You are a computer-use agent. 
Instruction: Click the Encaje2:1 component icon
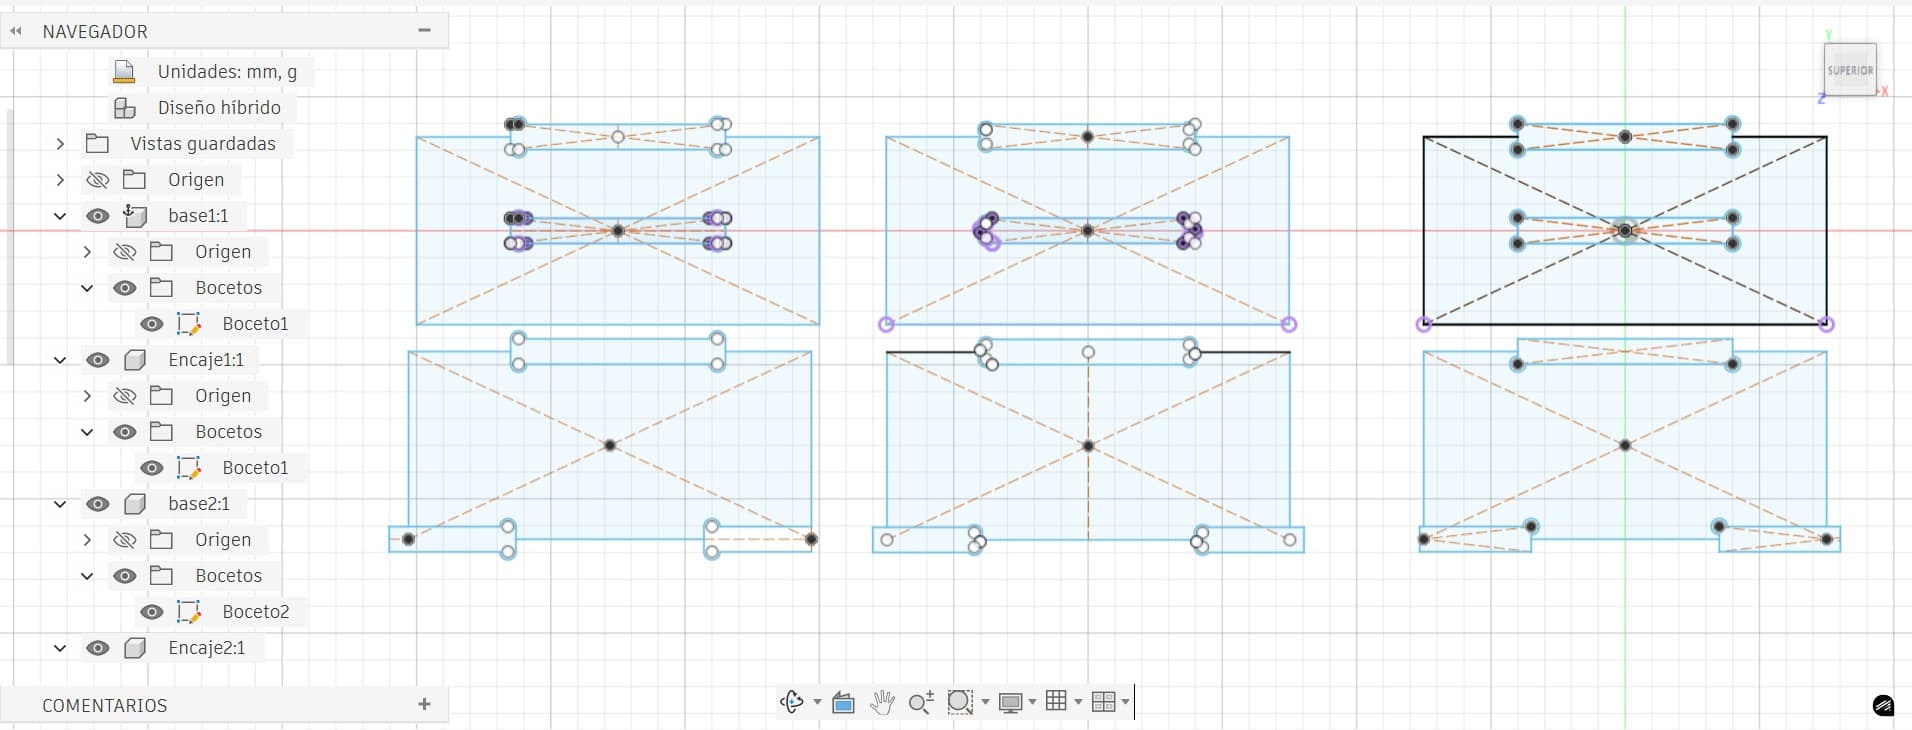[x=135, y=648]
